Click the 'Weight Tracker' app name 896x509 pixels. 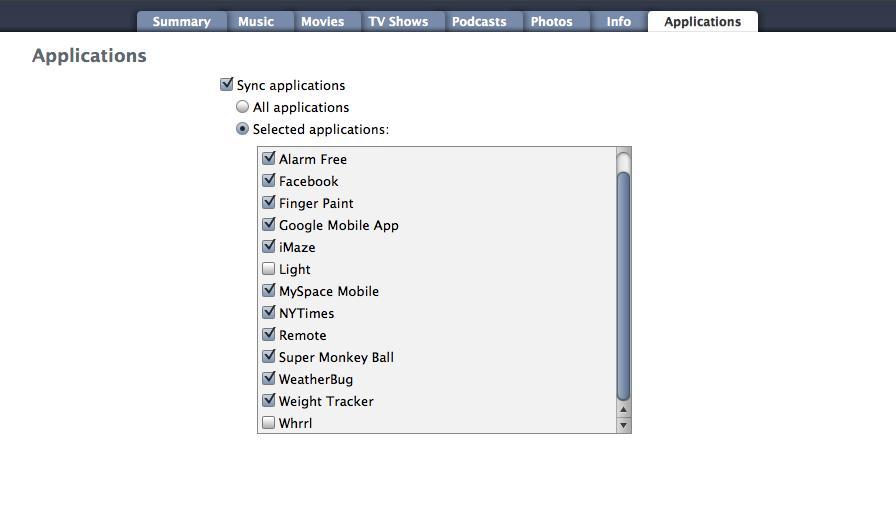(x=326, y=402)
